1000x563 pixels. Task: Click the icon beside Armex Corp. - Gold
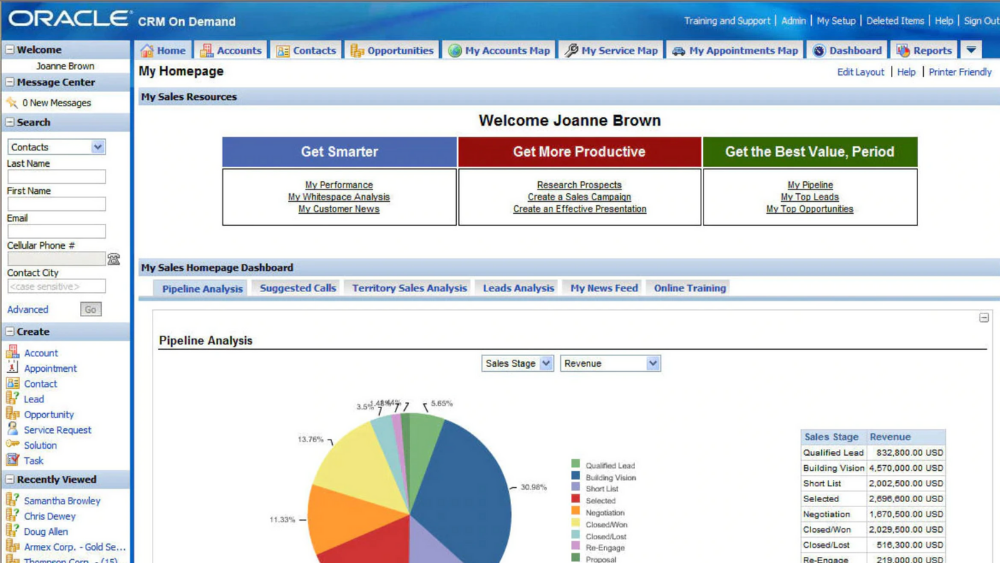[13, 546]
